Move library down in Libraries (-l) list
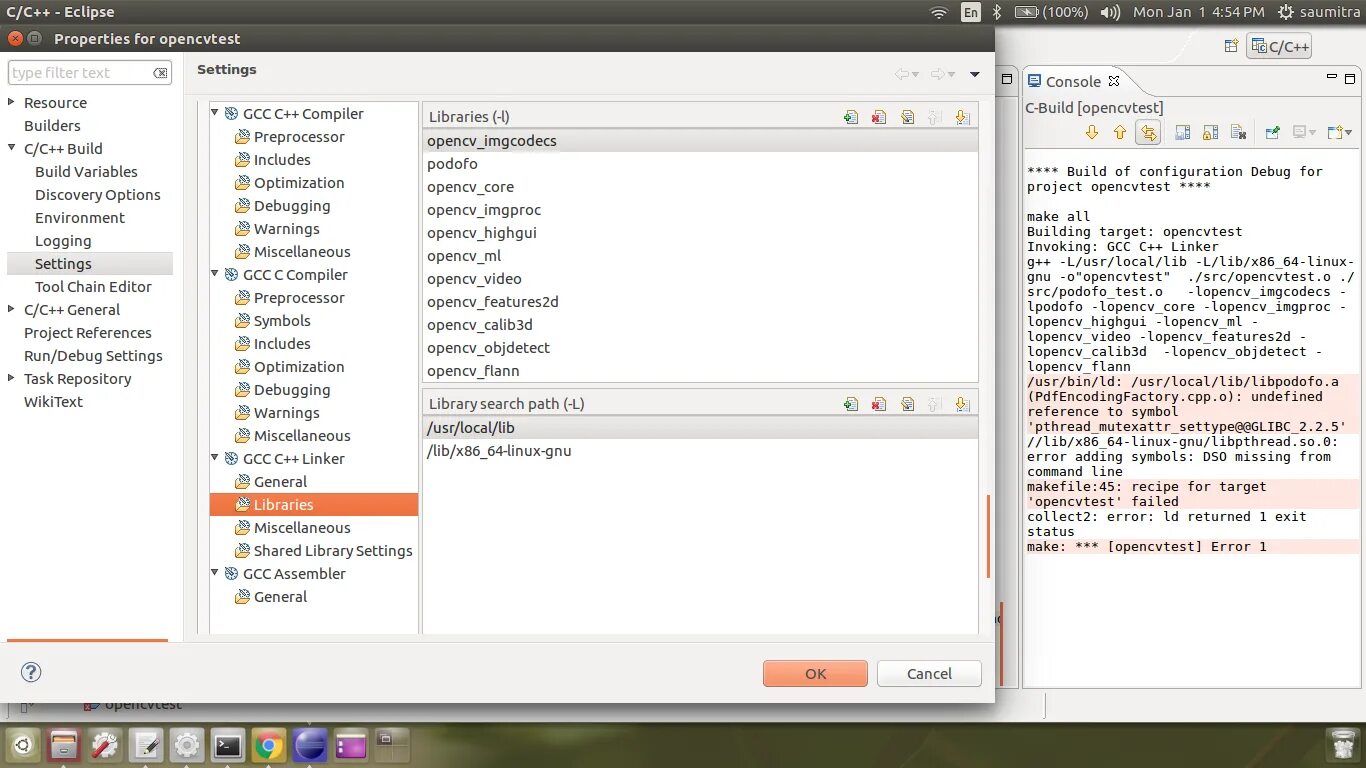Image resolution: width=1366 pixels, height=768 pixels. (x=962, y=117)
